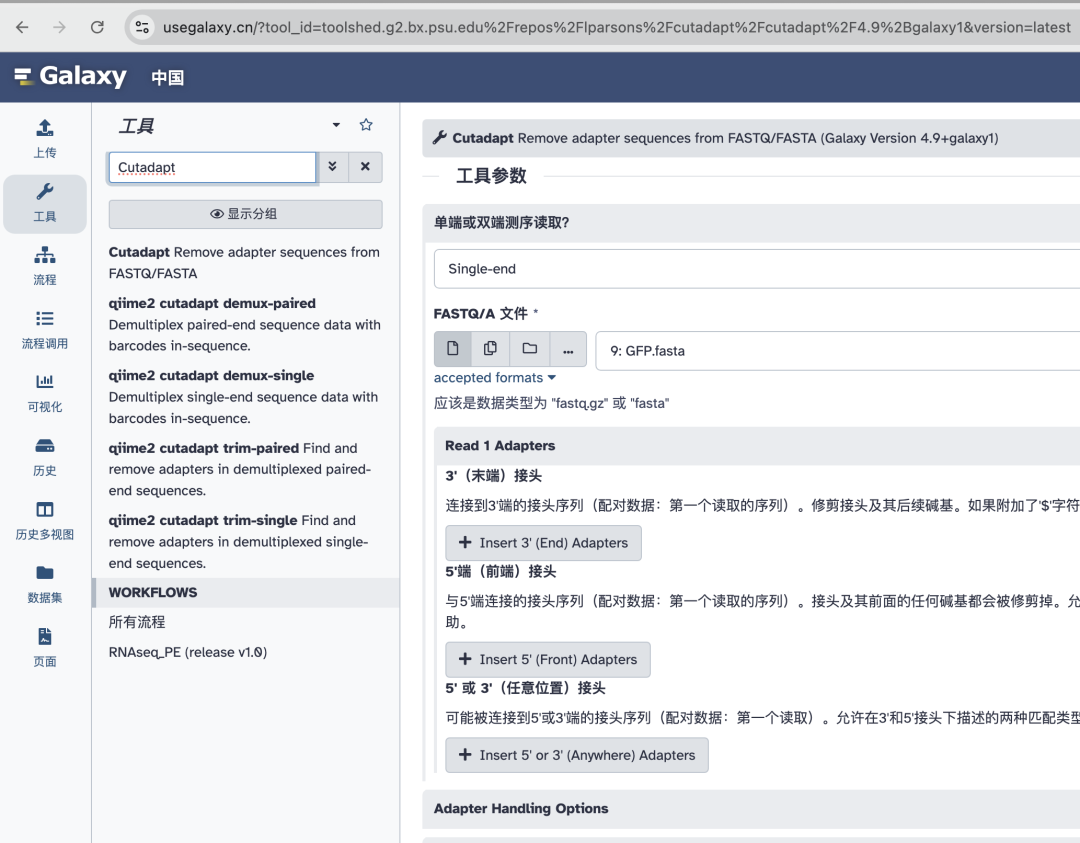Open the 上传 upload panel
Screen dimensions: 1080x843
45,138
